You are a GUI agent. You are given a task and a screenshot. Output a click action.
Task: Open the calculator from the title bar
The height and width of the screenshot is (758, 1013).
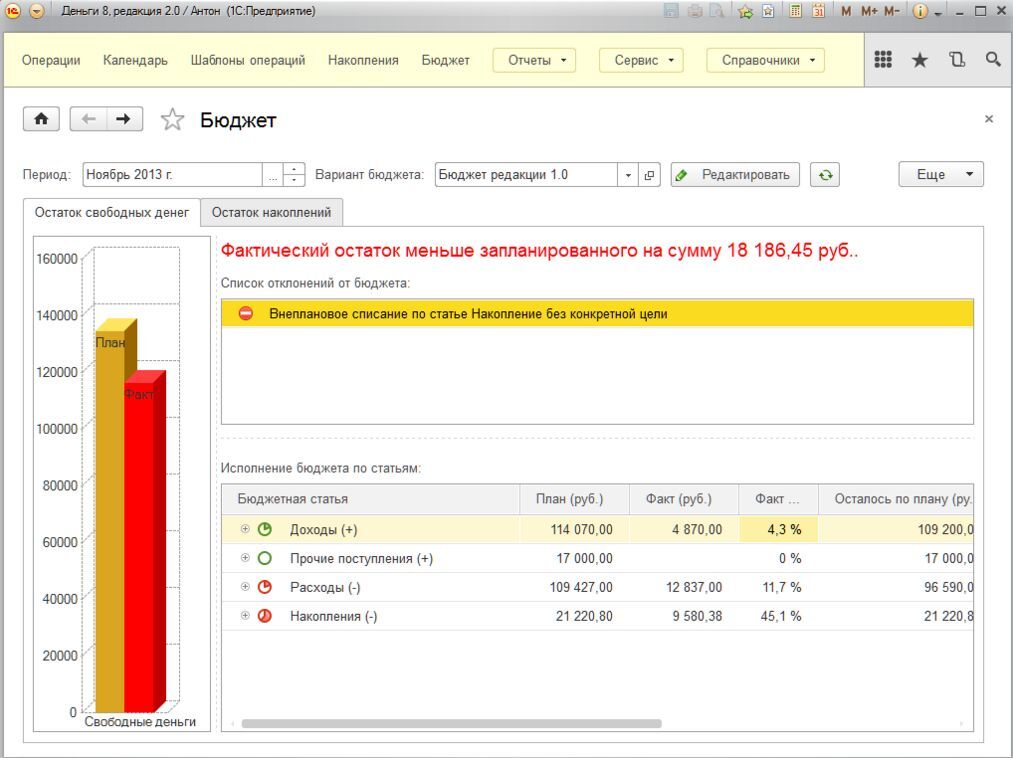pyautogui.click(x=796, y=11)
